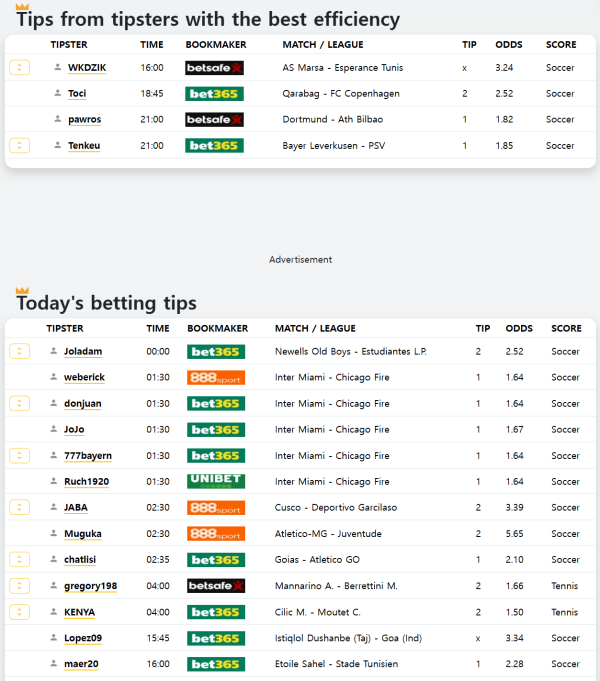600x681 pixels.
Task: Click the Unibet logo in Ruch1920's row
Action: 215,481
